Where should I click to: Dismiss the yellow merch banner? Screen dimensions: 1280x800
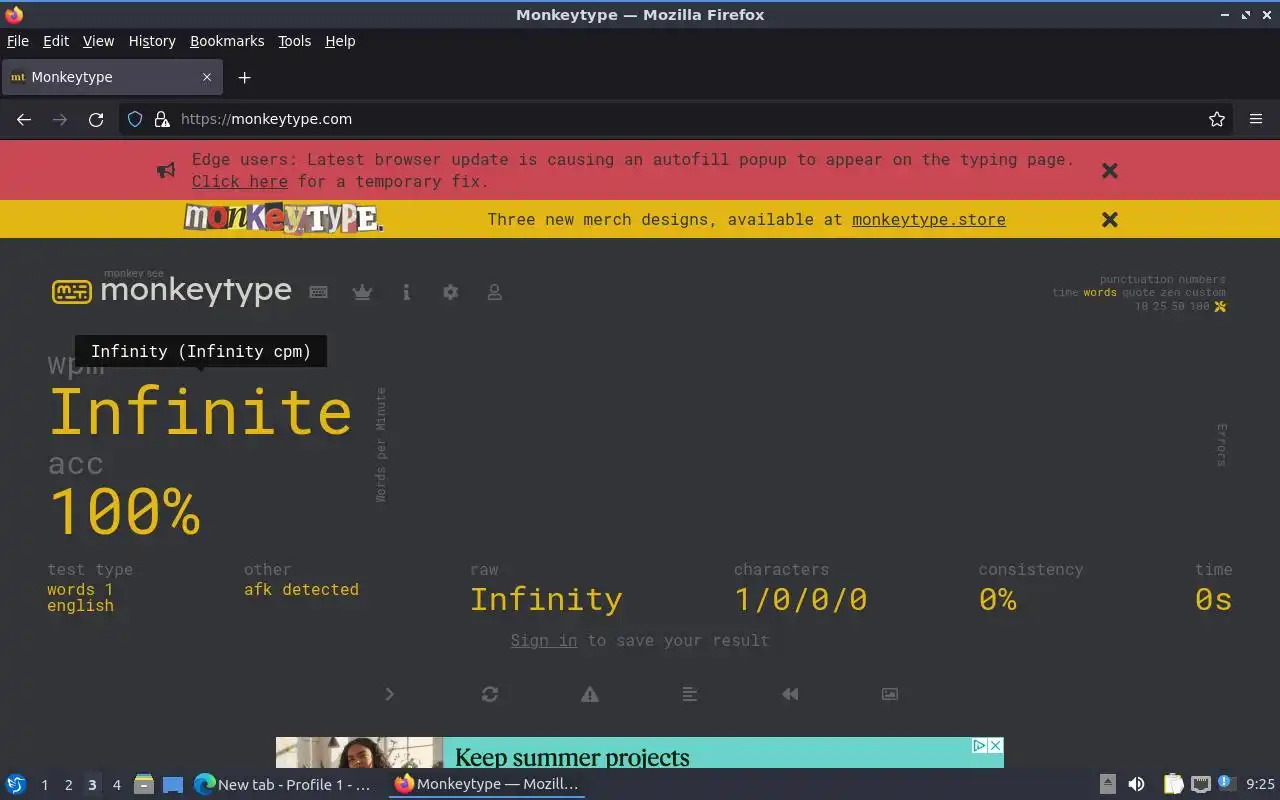1110,219
